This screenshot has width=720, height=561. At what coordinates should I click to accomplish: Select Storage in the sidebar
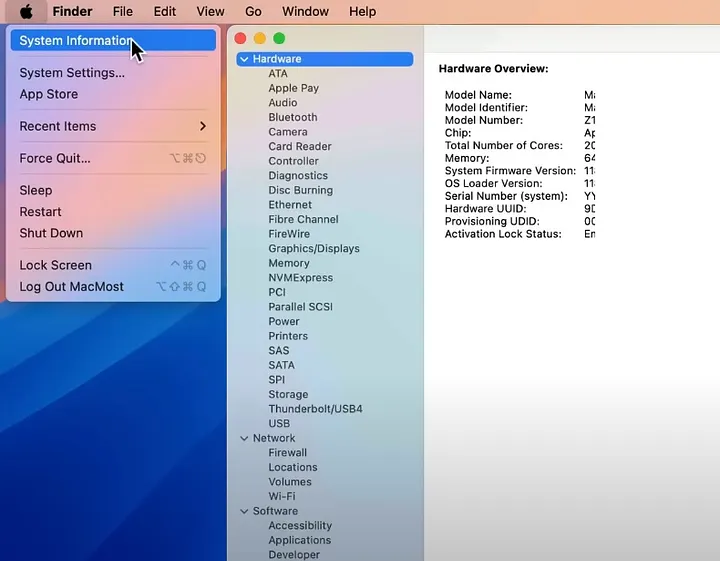pos(288,394)
